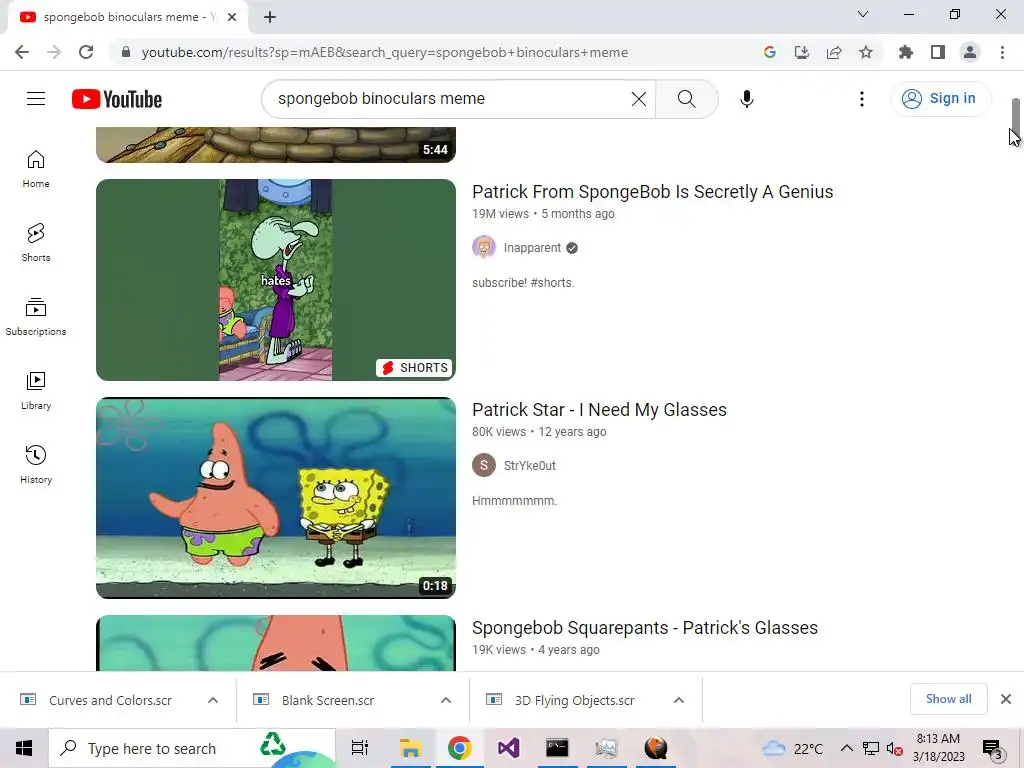Open the notification center icon
Screen dimensions: 1024x768
(x=993, y=748)
